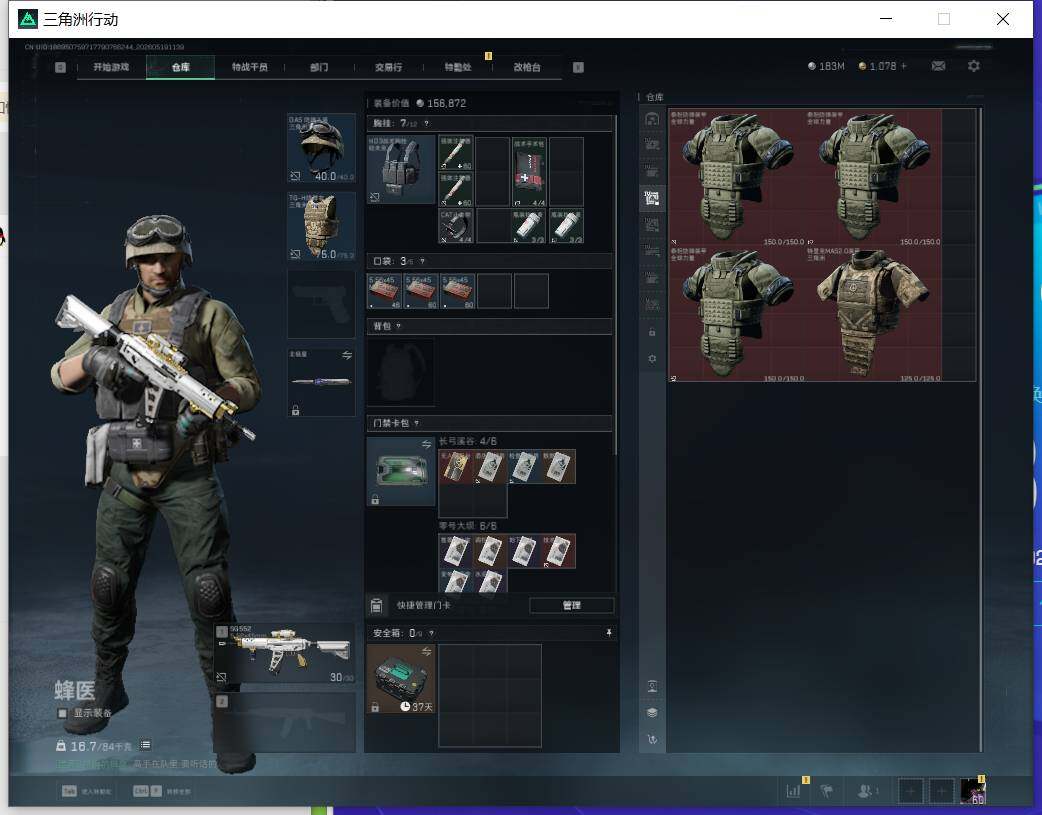
Task: Click the 156,872 equipment value text
Action: [x=447, y=103]
